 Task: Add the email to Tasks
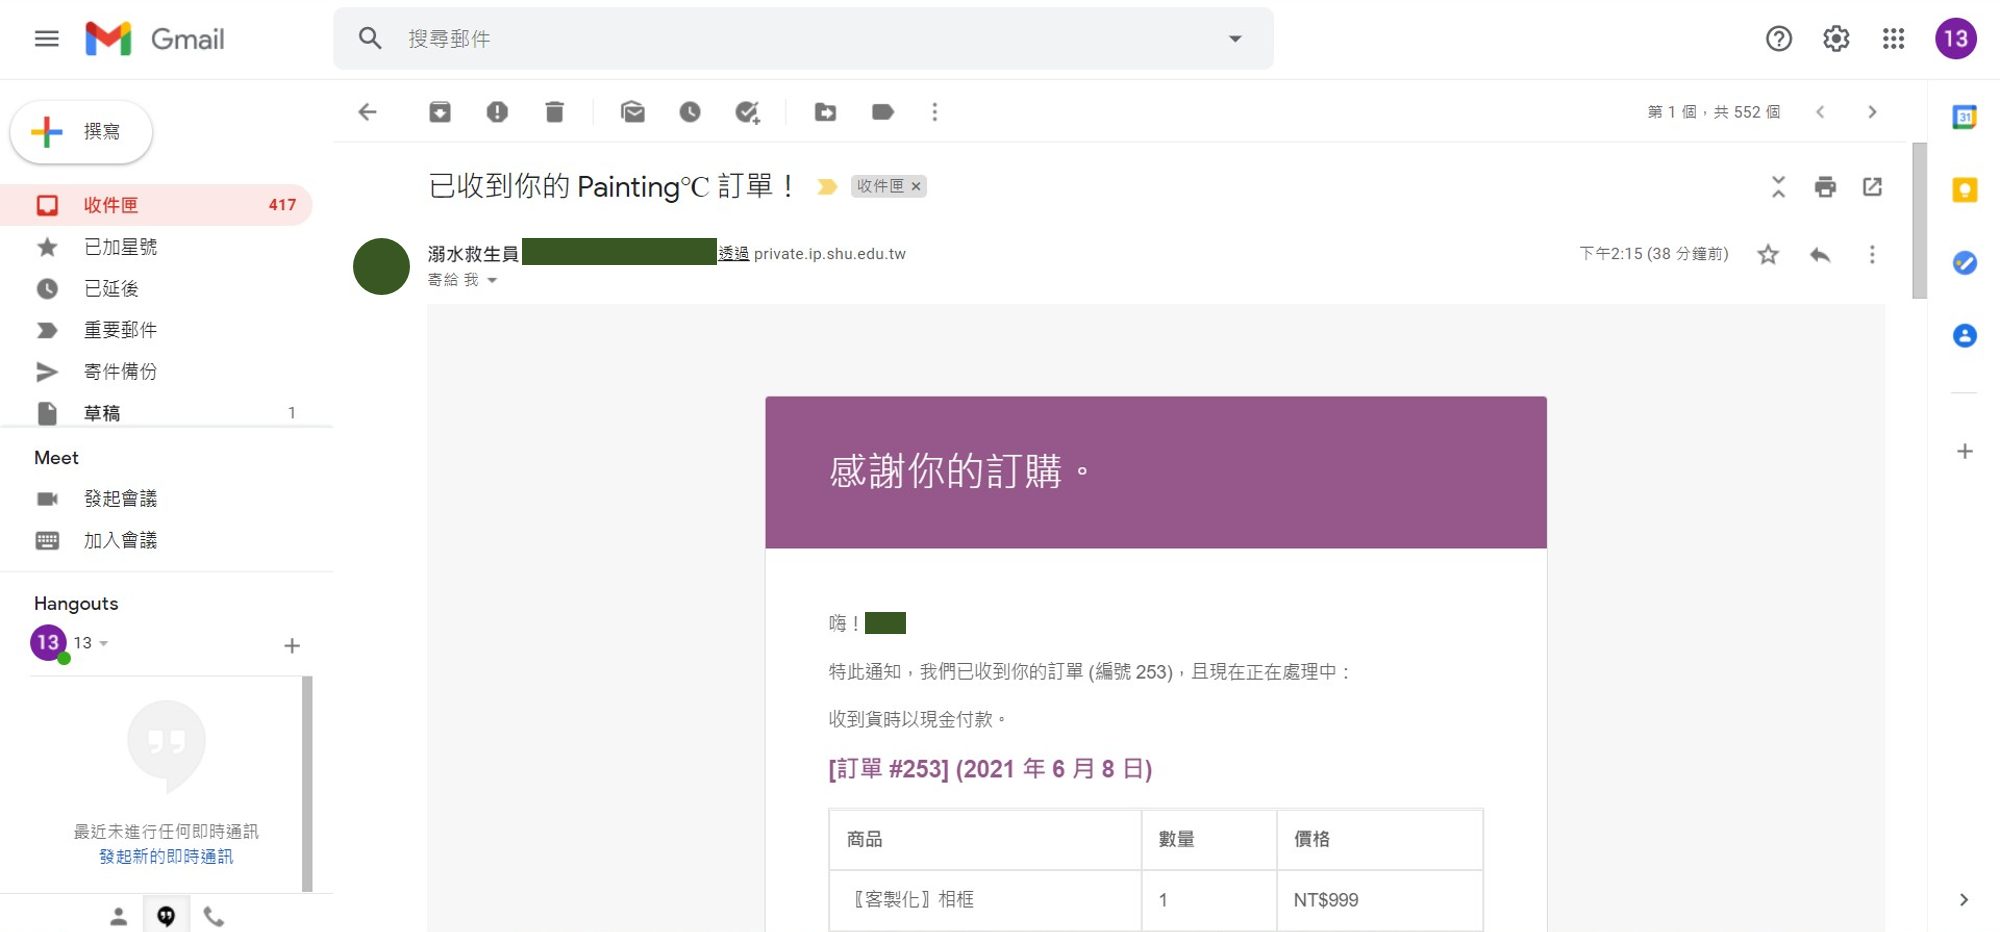pyautogui.click(x=747, y=112)
